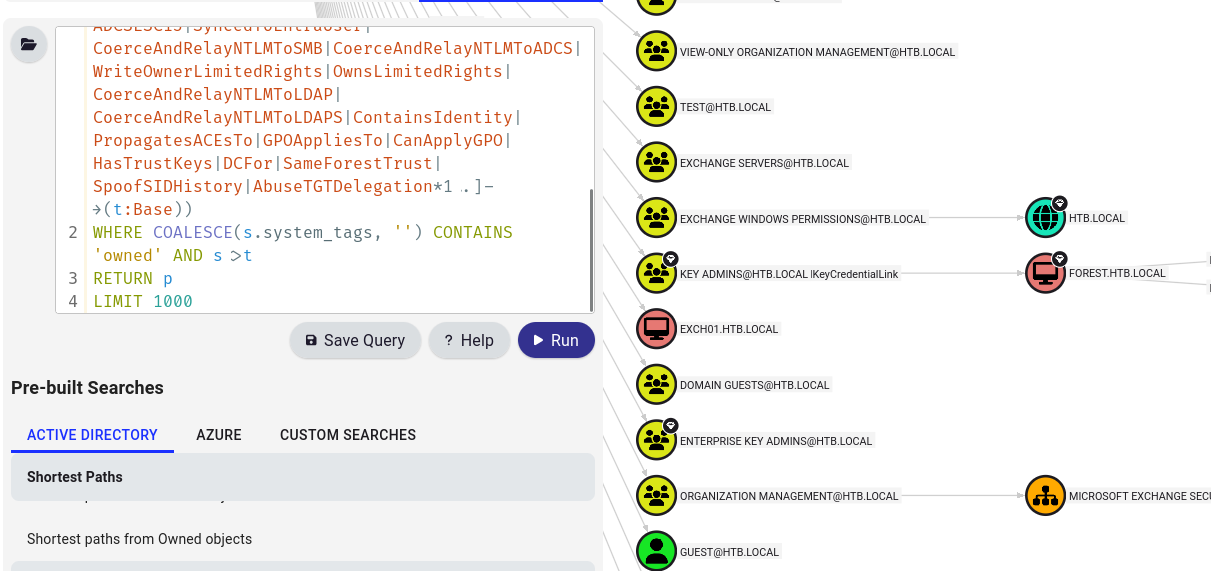This screenshot has width=1211, height=571.
Task: Click the KEY ADMINS@HTB.LOCAL lKeyCredentialLink label
Action: 789,273
